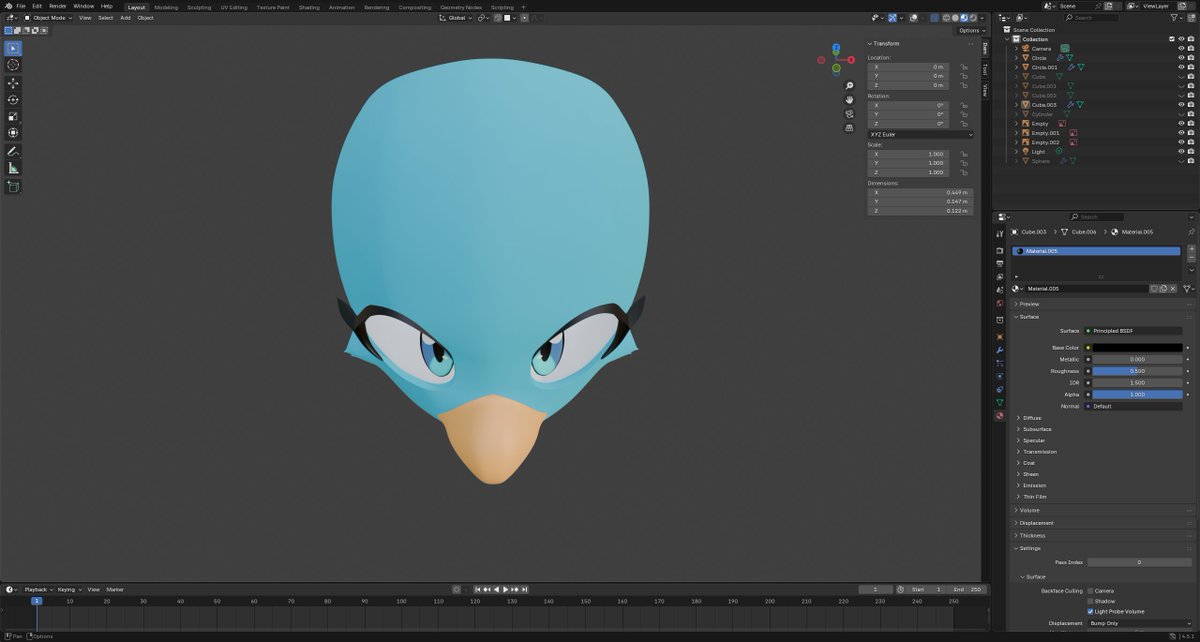Switch perspective/orthographic grid icon

[849, 128]
